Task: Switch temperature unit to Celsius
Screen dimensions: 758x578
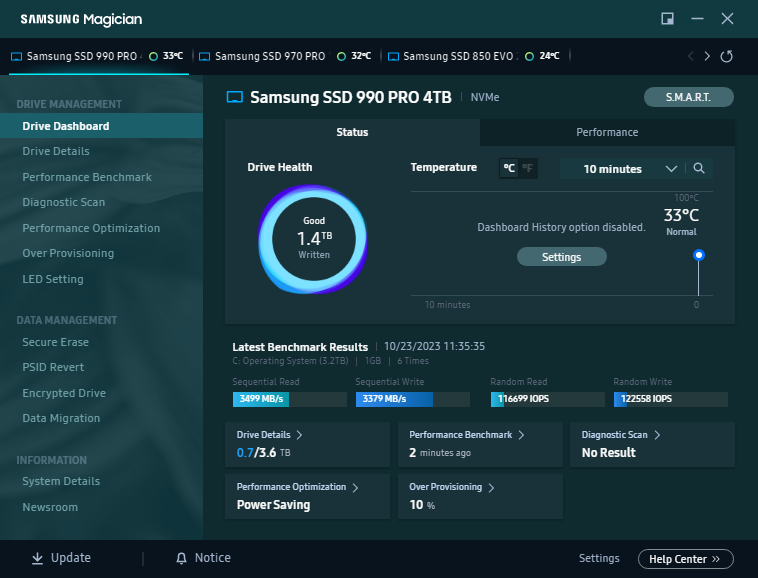Action: (x=509, y=169)
